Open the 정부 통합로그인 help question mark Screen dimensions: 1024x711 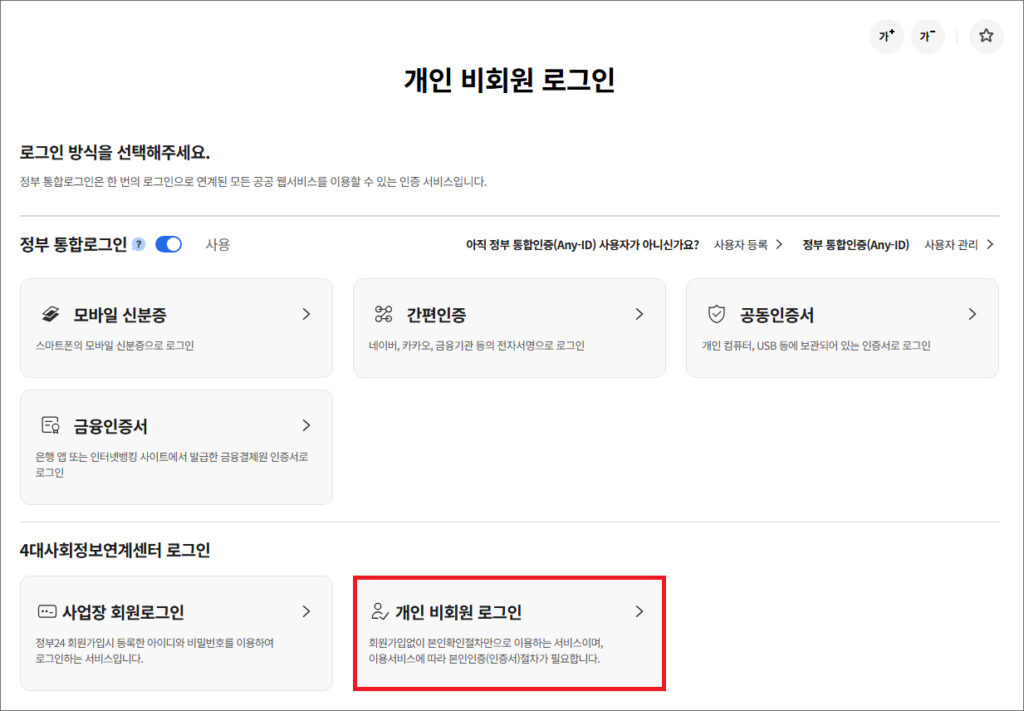[x=138, y=244]
